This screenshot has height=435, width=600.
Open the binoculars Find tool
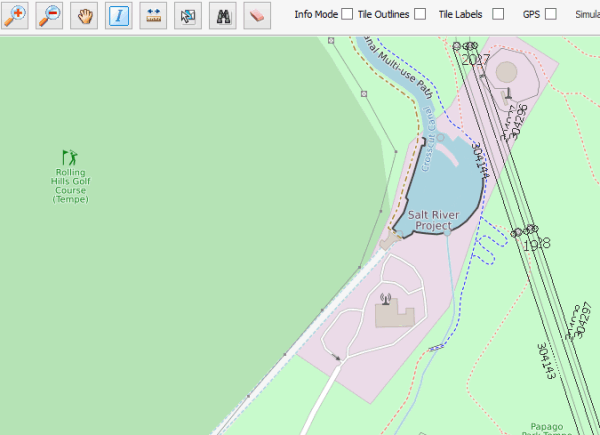(x=223, y=15)
